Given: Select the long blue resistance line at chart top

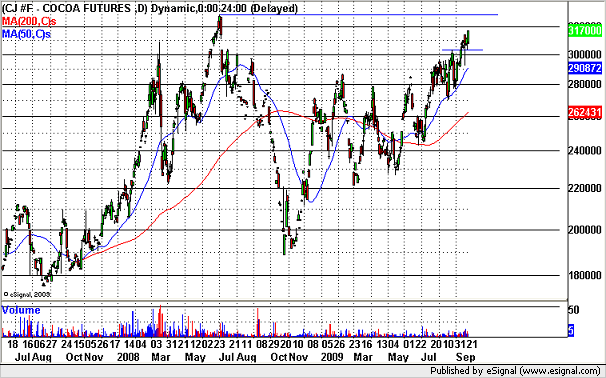Looking at the screenshot, I should coord(359,15).
